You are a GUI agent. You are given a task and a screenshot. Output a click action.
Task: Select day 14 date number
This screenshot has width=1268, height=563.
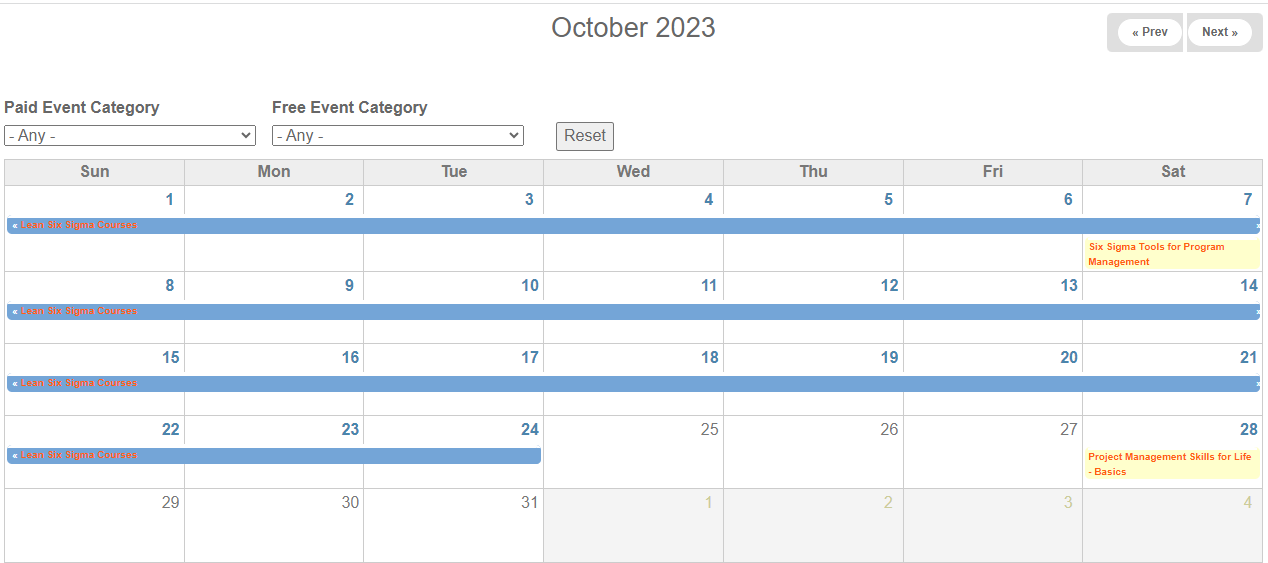(1248, 286)
